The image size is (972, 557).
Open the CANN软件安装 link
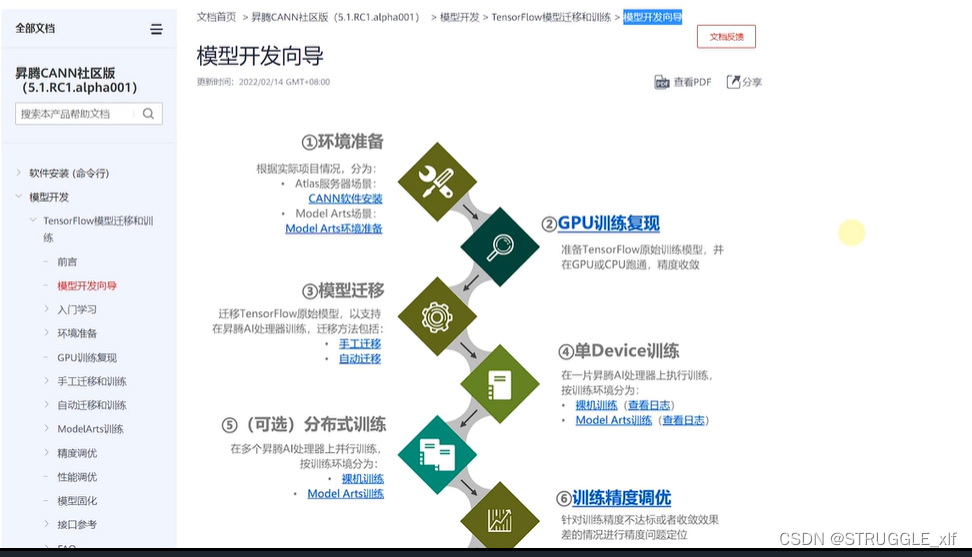coord(345,198)
